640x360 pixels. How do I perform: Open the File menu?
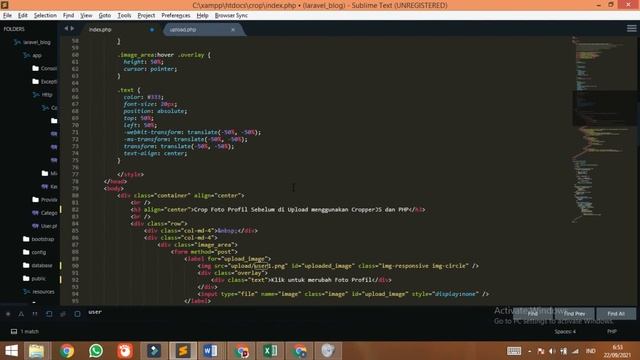click(x=7, y=16)
